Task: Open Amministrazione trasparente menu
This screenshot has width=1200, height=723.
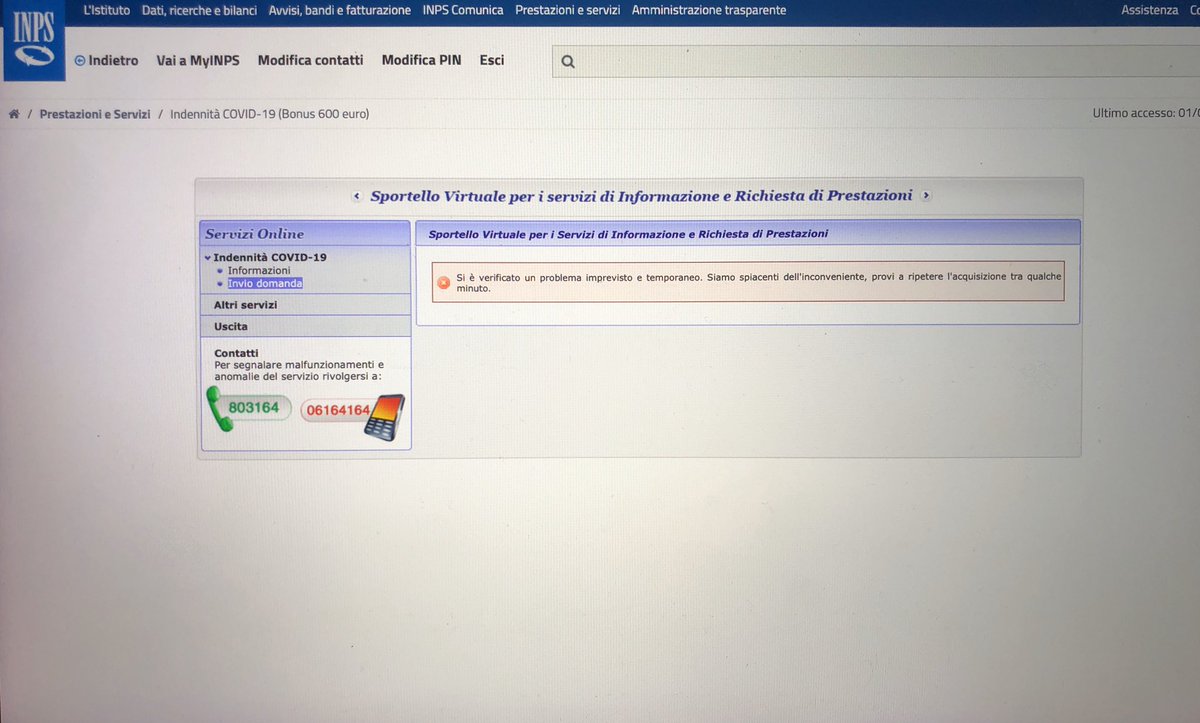Action: pos(709,10)
